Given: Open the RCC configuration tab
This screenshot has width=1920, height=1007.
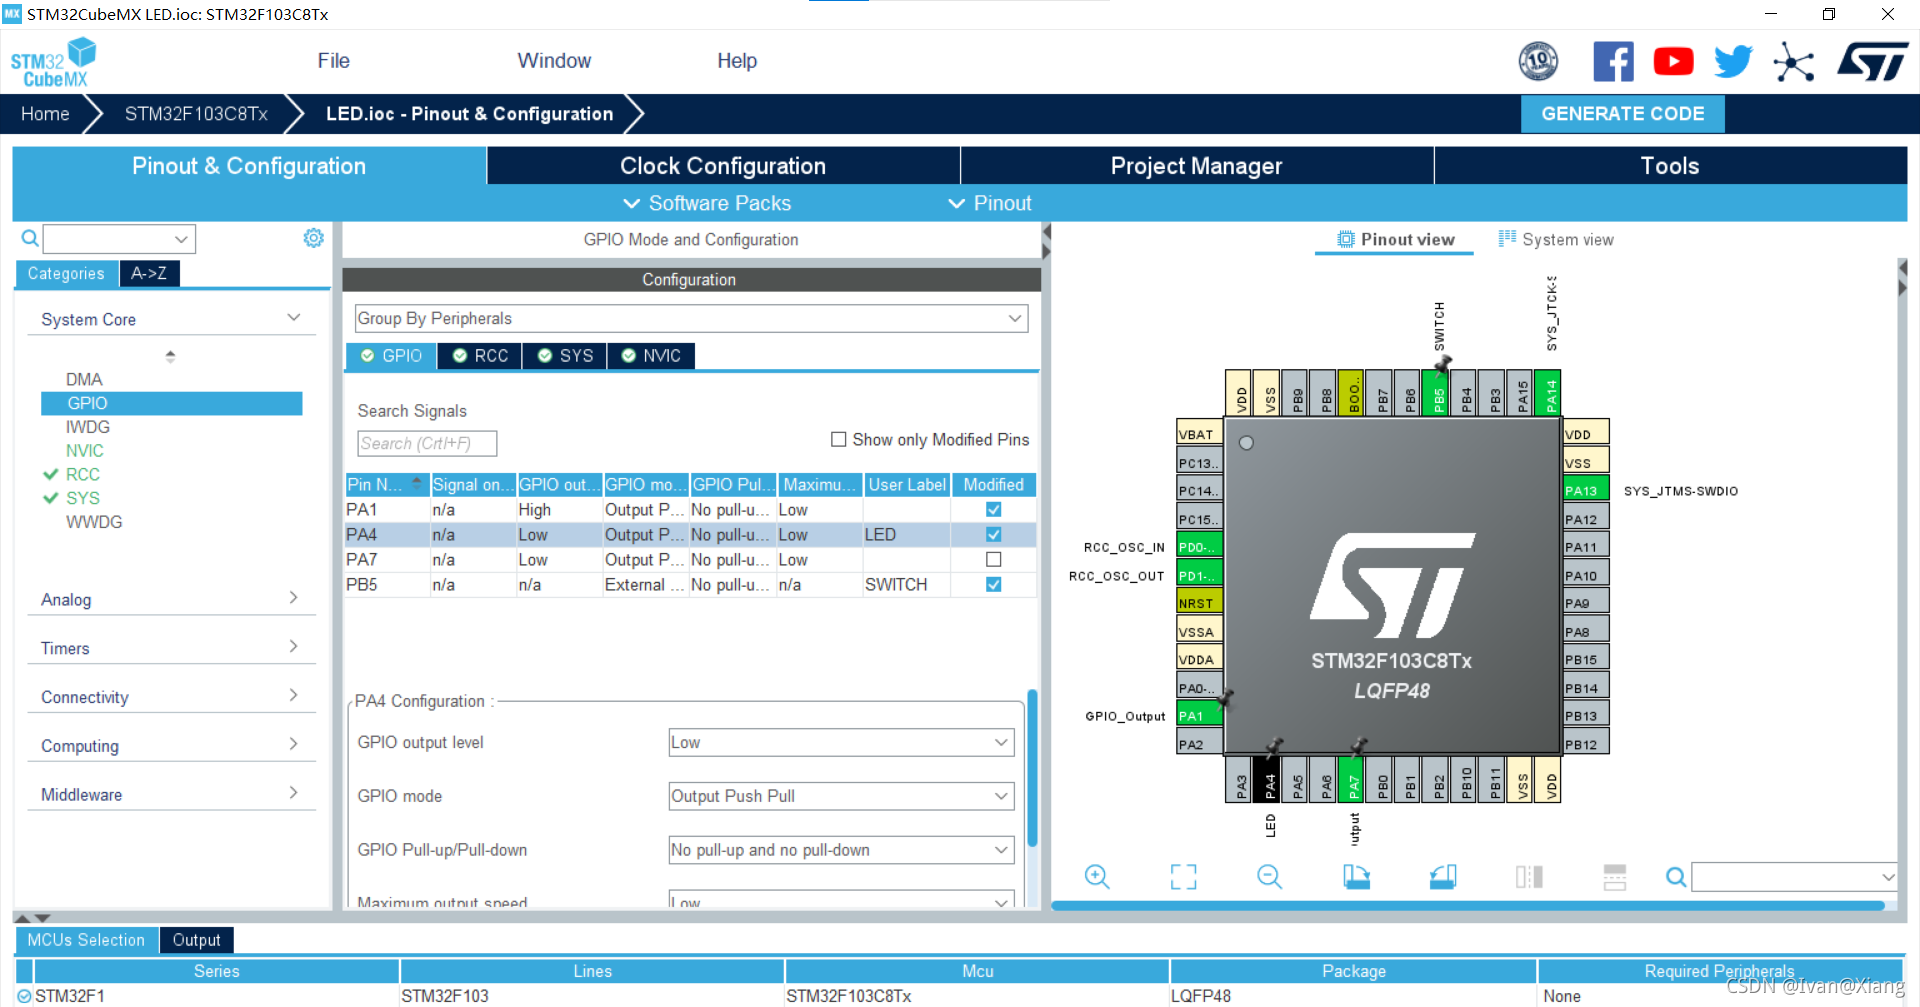Looking at the screenshot, I should [480, 356].
